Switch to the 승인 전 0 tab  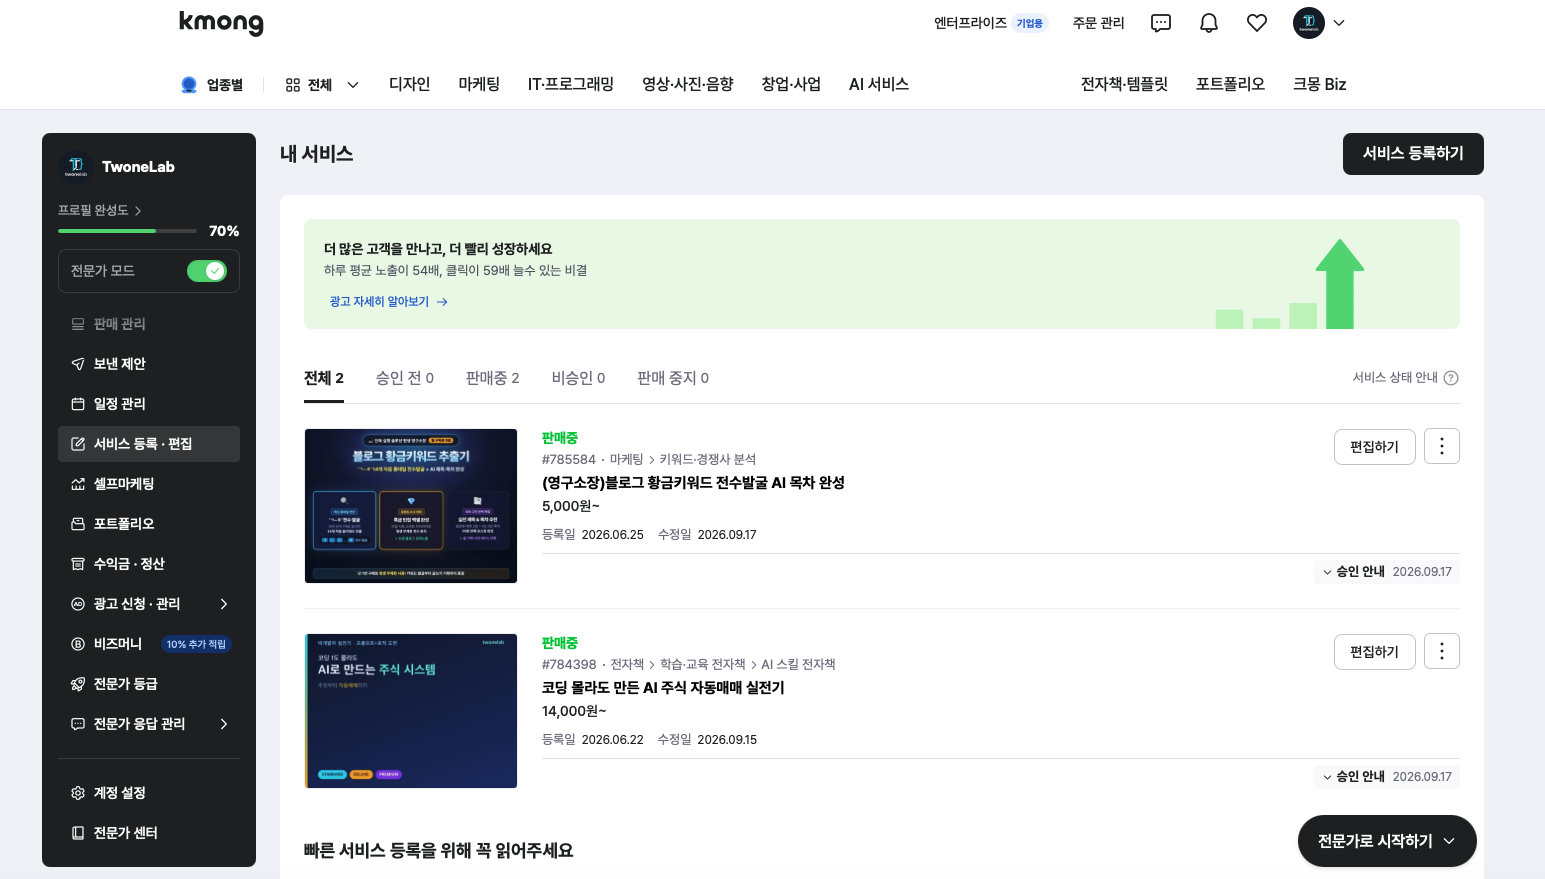click(405, 378)
